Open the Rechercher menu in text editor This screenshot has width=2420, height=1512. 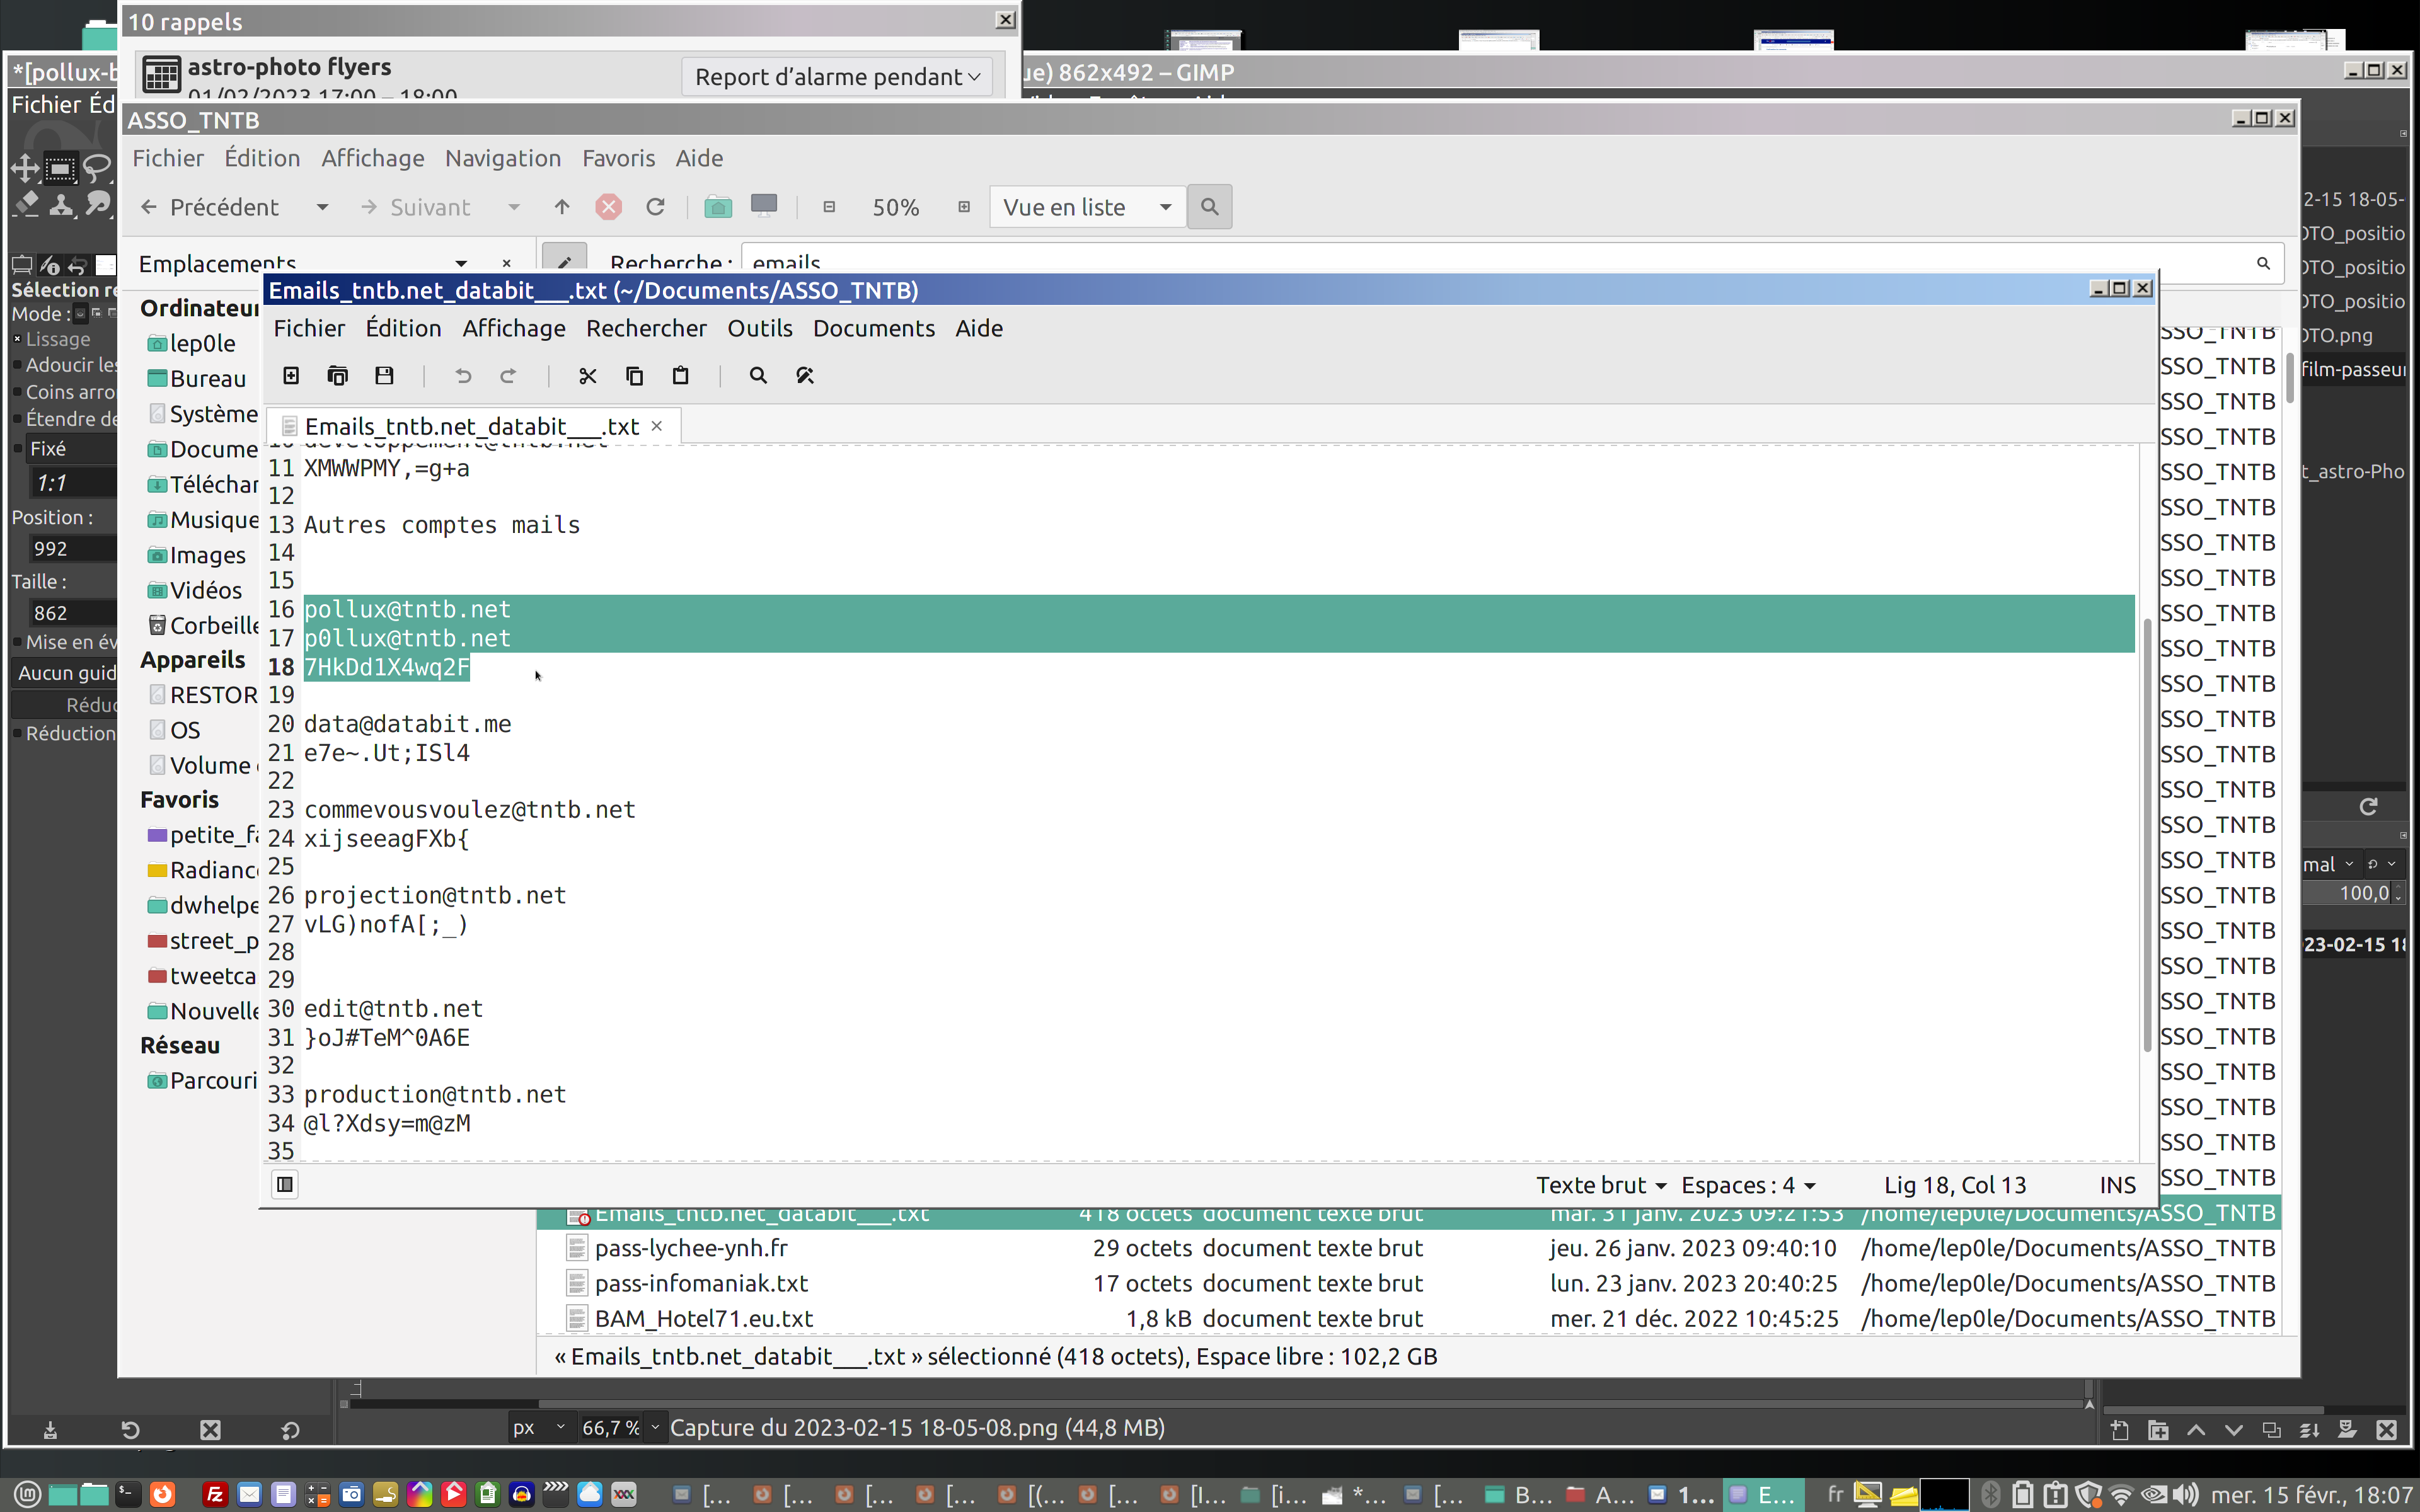pos(645,328)
